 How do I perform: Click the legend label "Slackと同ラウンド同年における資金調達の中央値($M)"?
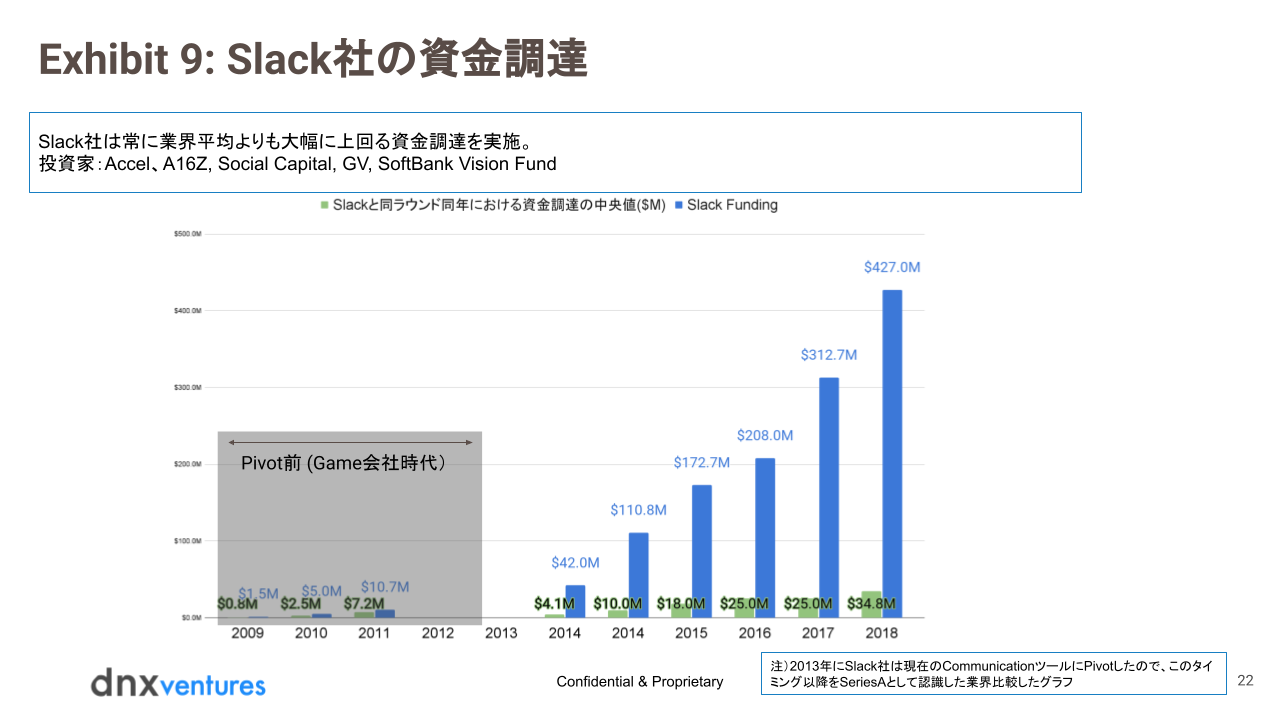(499, 205)
